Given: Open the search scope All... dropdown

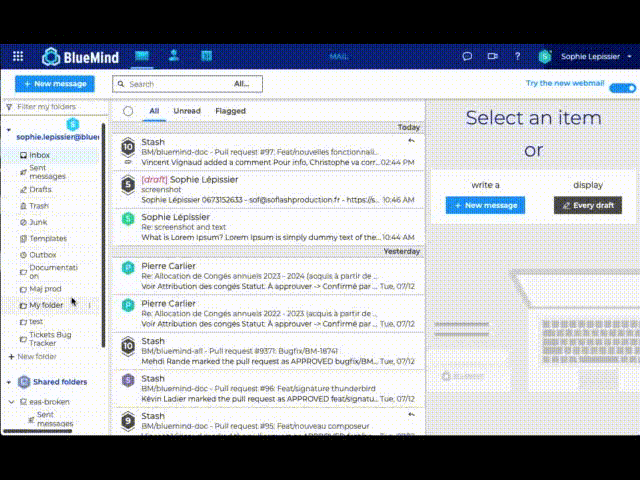Looking at the screenshot, I should [x=242, y=84].
